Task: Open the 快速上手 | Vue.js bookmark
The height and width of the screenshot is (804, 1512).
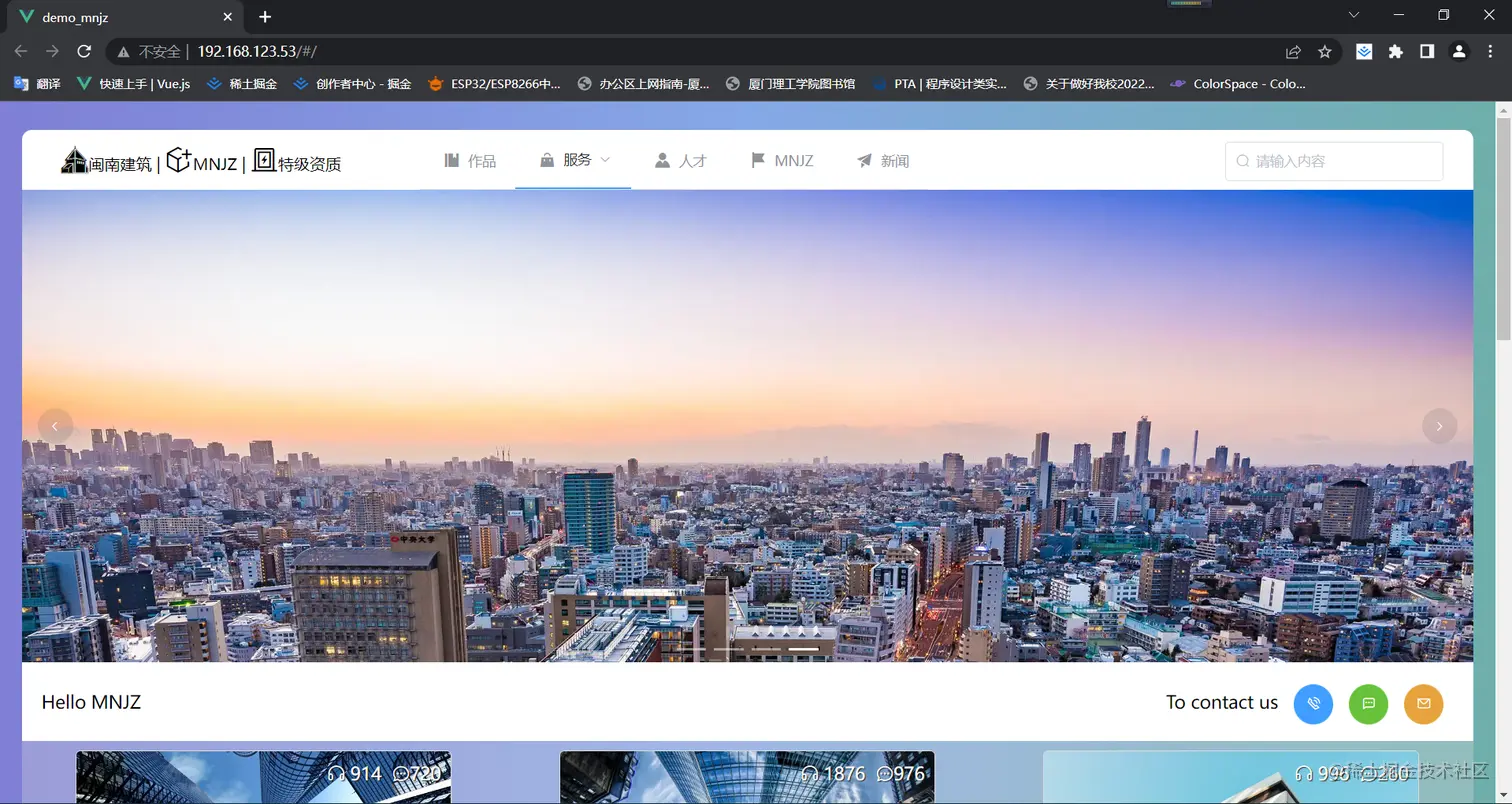Action: pyautogui.click(x=133, y=84)
